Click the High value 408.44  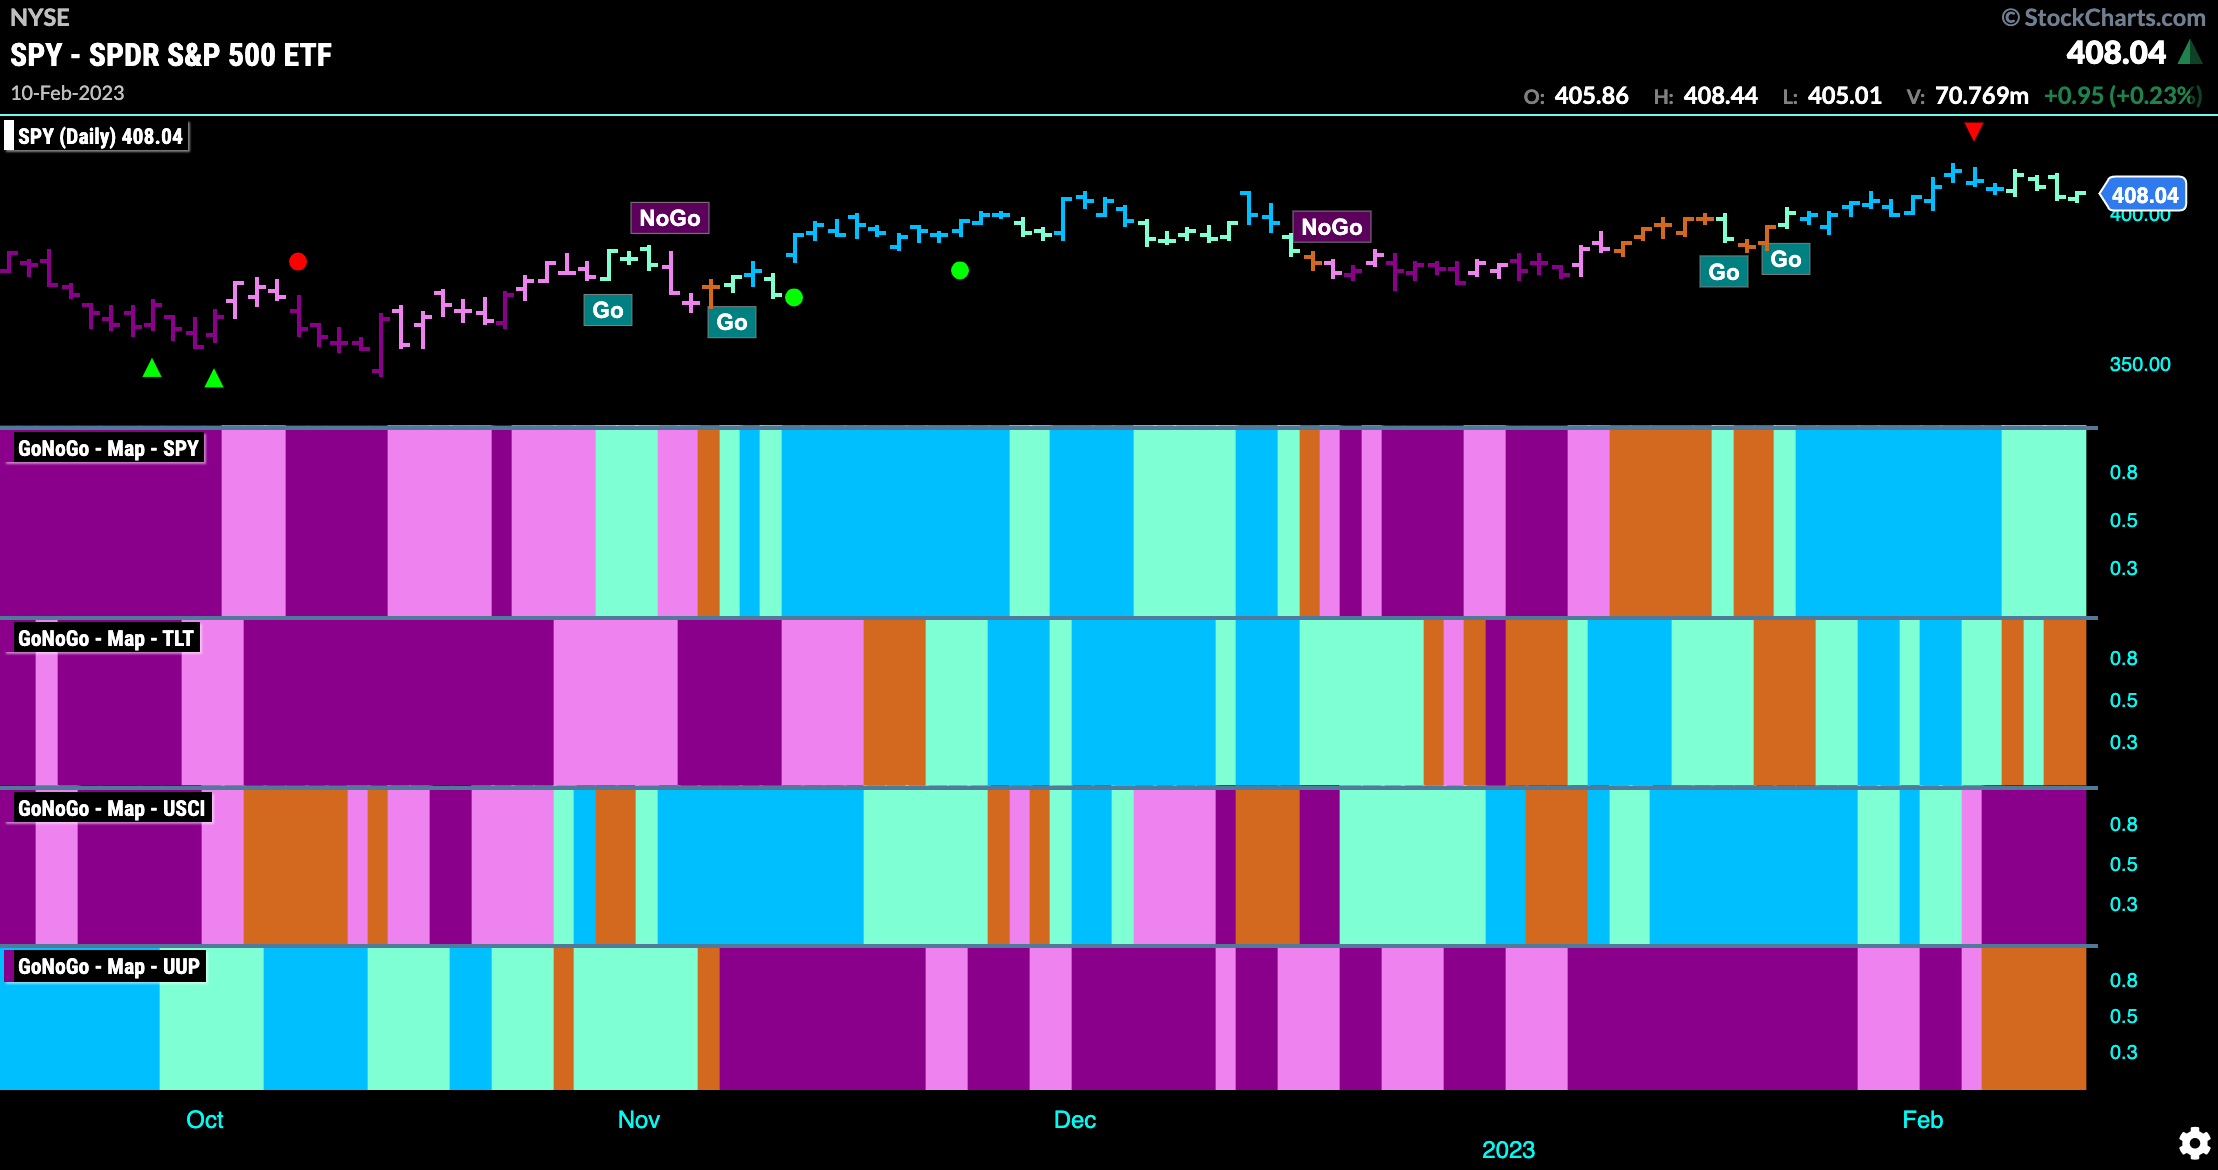[1720, 96]
